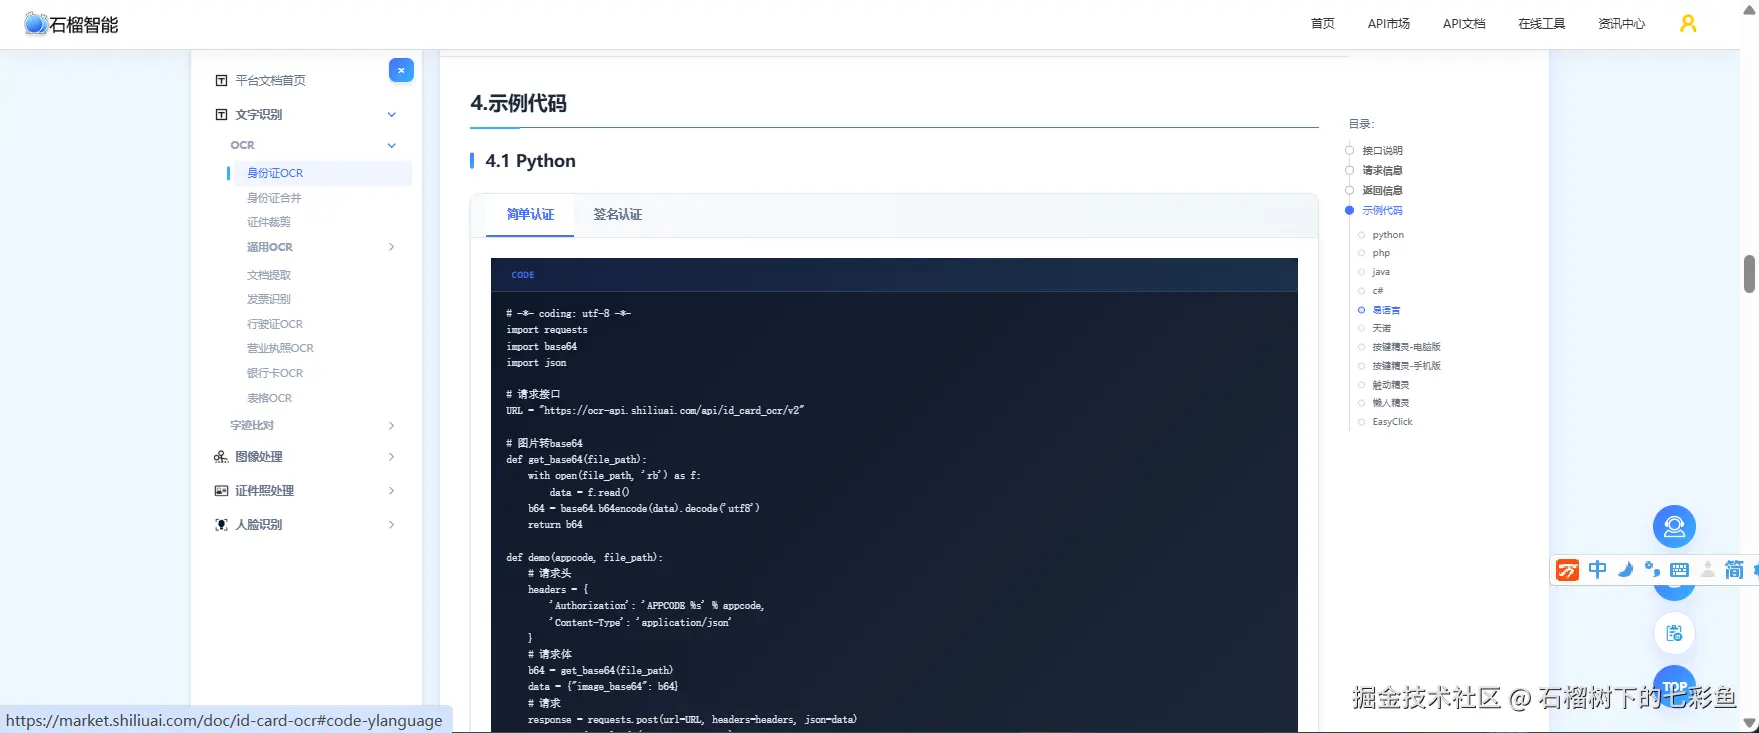Click the 石榴智能 logo
The image size is (1759, 733).
point(71,24)
